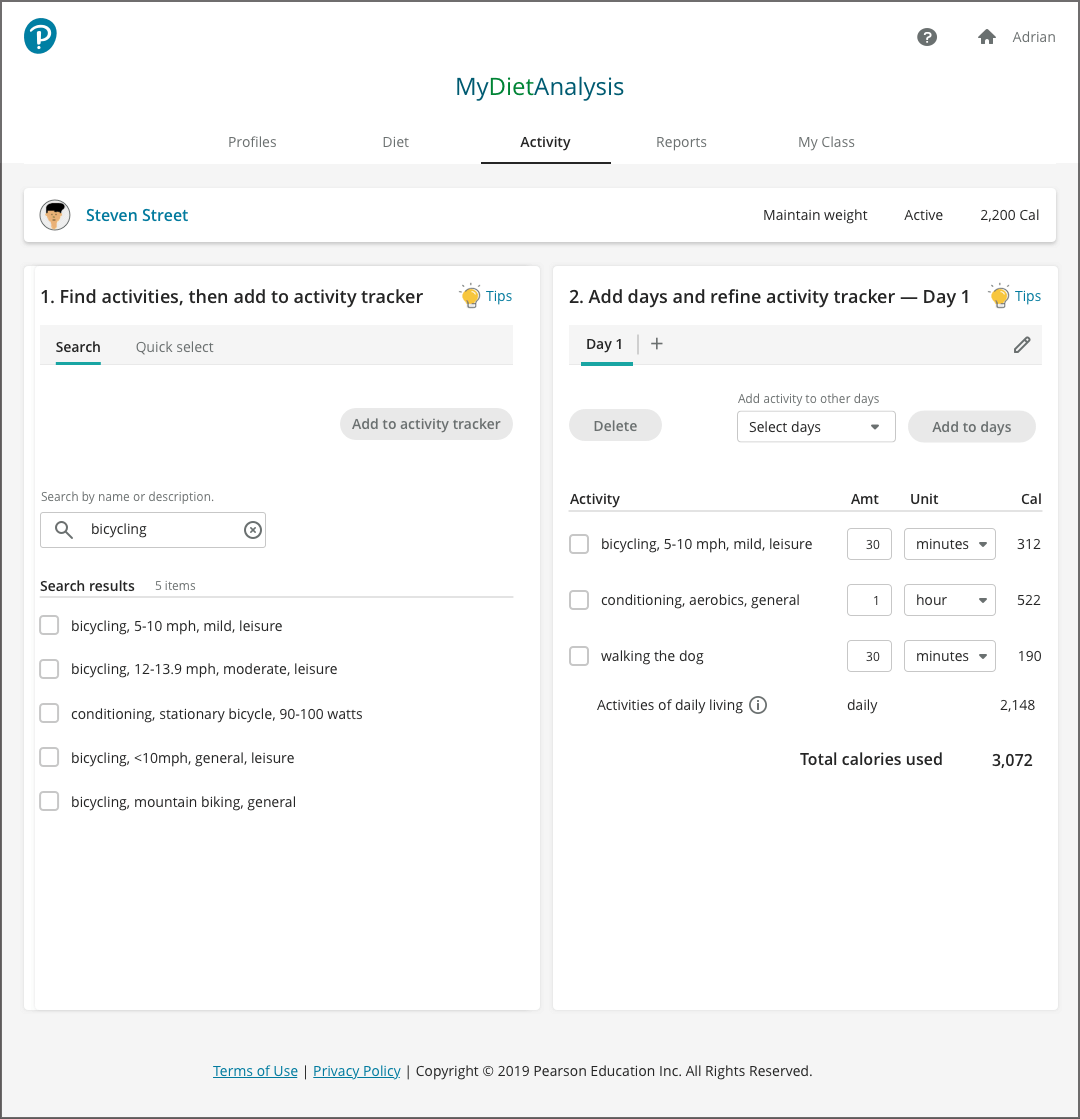The width and height of the screenshot is (1080, 1119).
Task: Click the amount field for bicycling activity
Action: point(869,544)
